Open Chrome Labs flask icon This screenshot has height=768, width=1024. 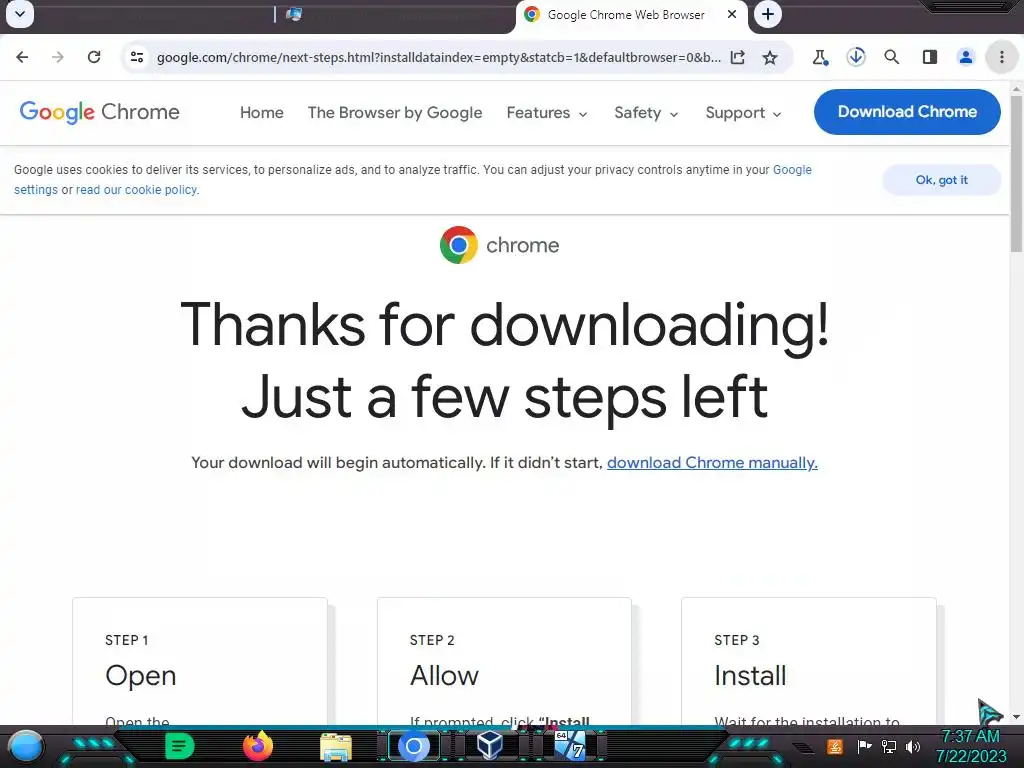(820, 57)
